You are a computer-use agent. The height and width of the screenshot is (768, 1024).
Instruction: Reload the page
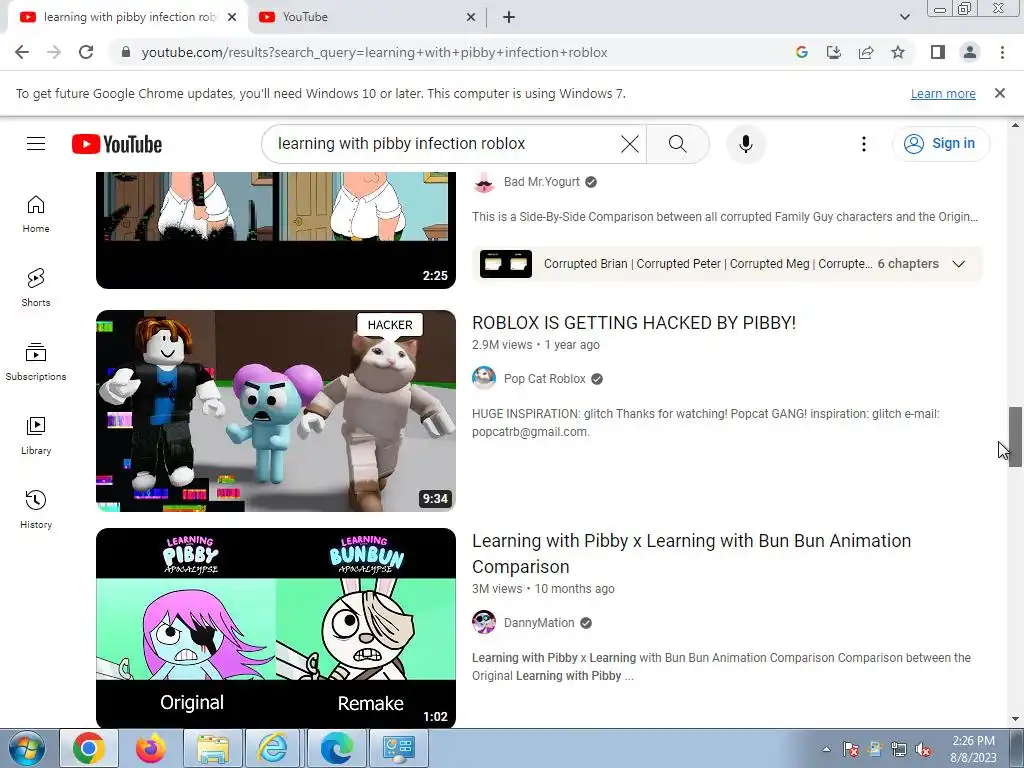[x=86, y=52]
